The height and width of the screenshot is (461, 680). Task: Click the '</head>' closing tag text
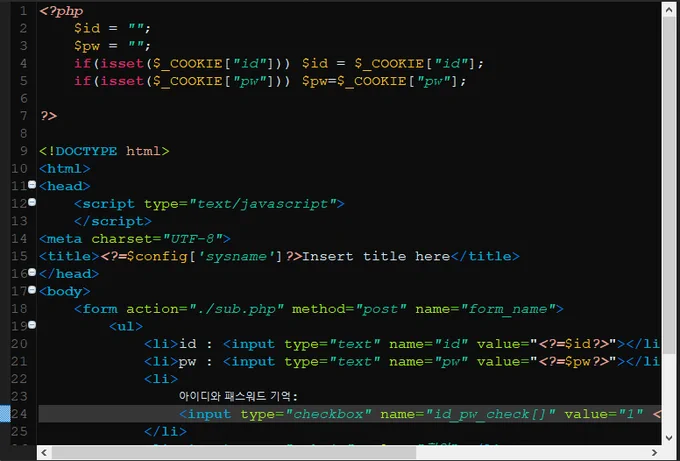tap(69, 274)
